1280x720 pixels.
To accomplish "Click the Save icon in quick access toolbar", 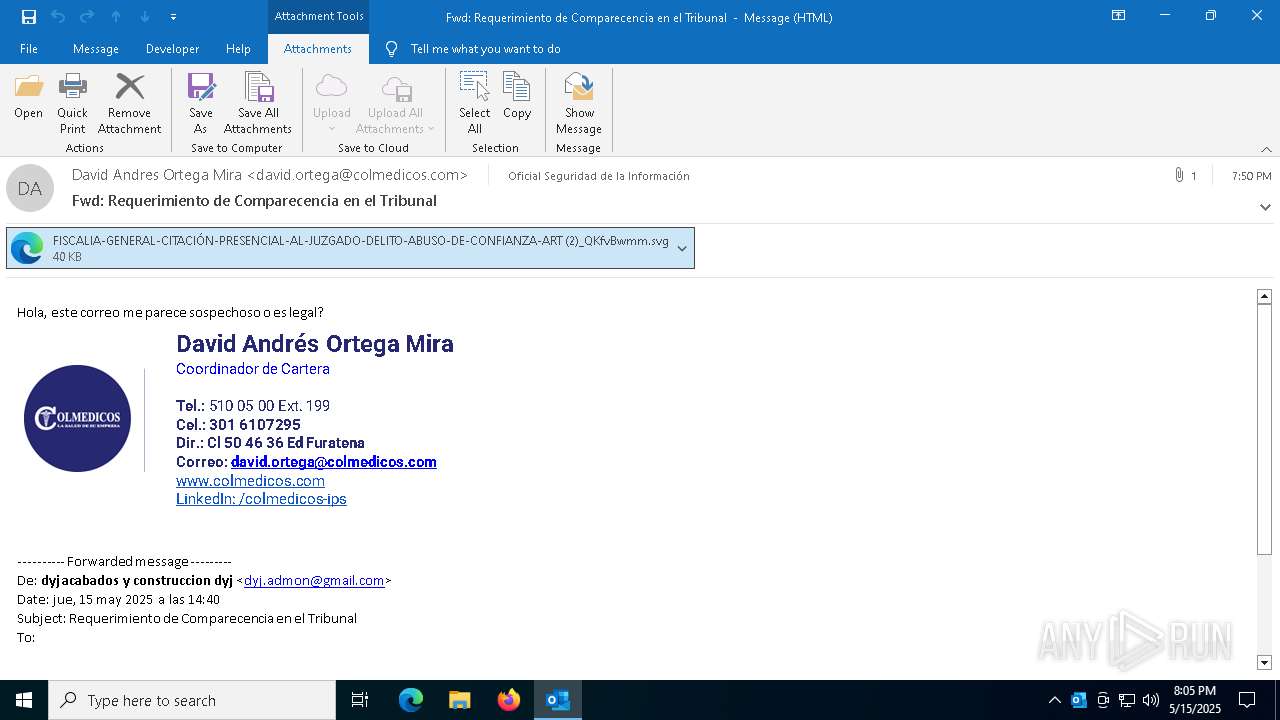I will (x=29, y=17).
